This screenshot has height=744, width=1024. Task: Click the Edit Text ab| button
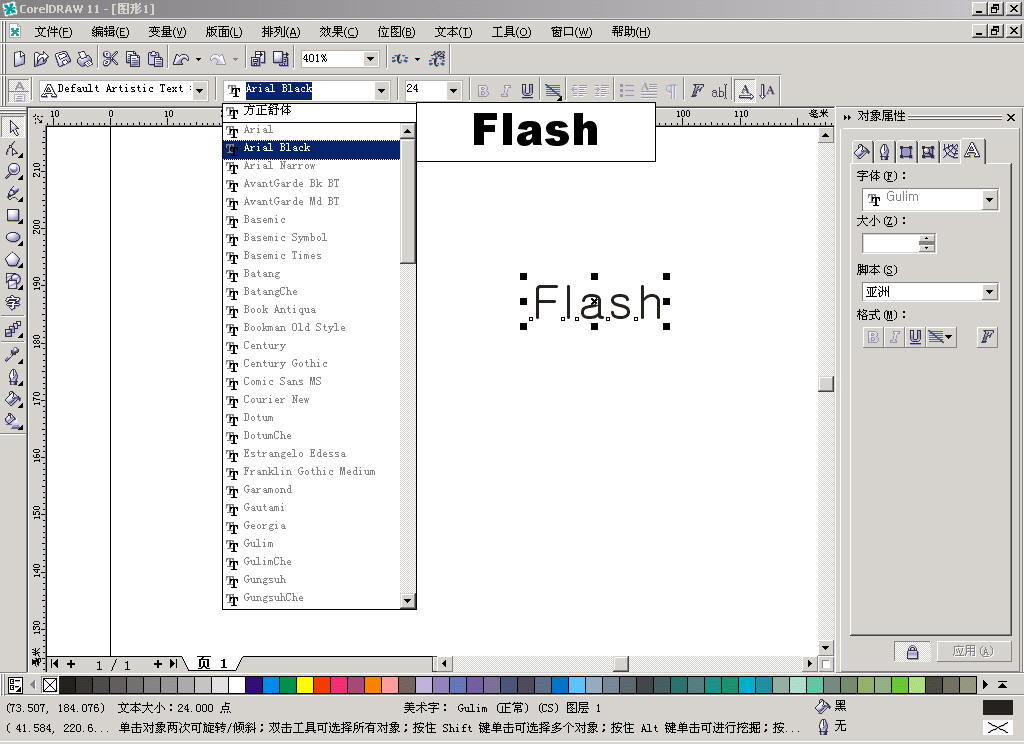tap(719, 91)
